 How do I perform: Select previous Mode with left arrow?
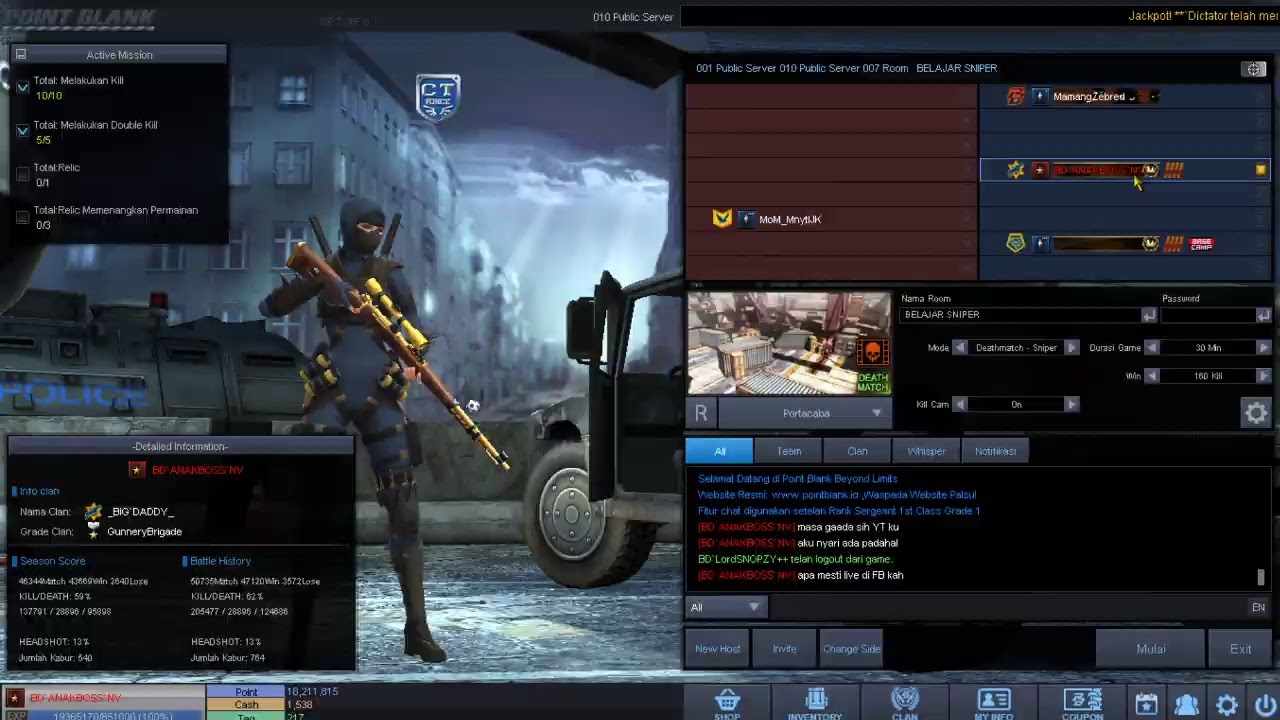(960, 348)
